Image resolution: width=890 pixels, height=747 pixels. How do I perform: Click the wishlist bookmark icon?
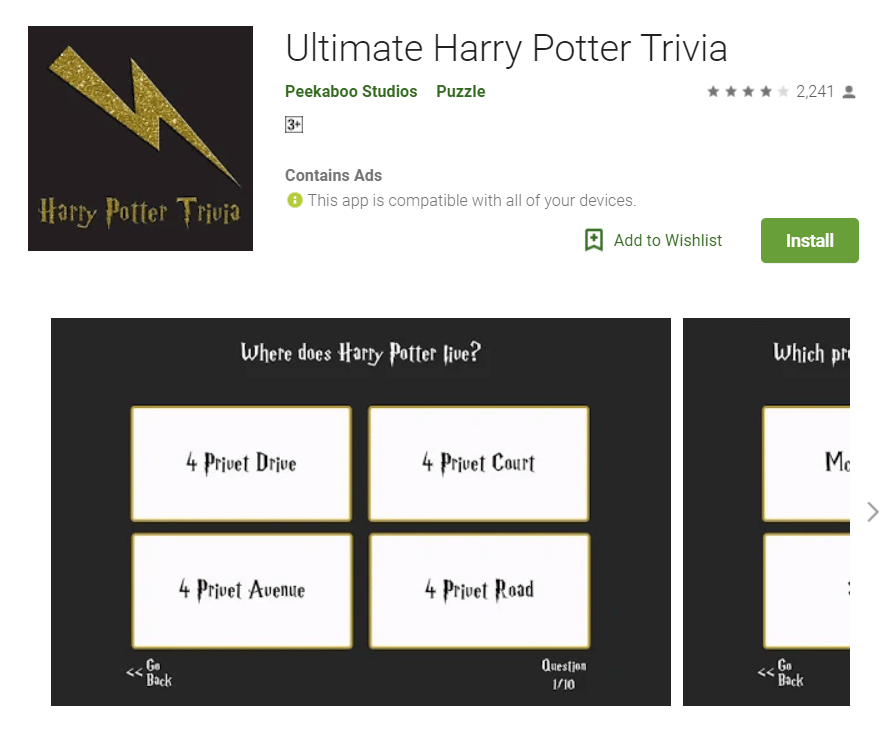click(594, 240)
